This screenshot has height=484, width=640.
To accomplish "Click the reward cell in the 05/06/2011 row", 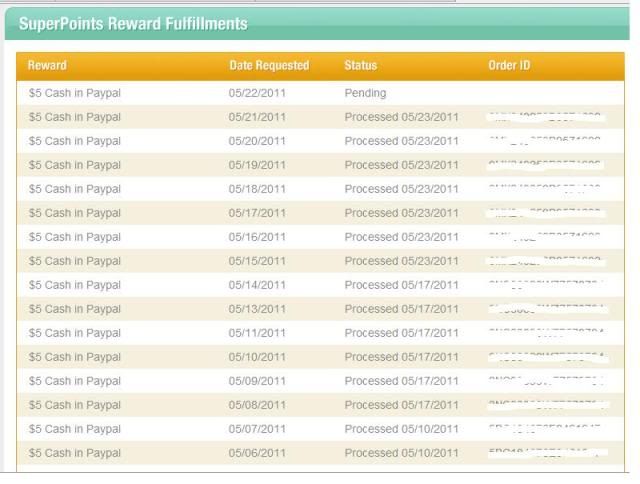I will tap(75, 453).
